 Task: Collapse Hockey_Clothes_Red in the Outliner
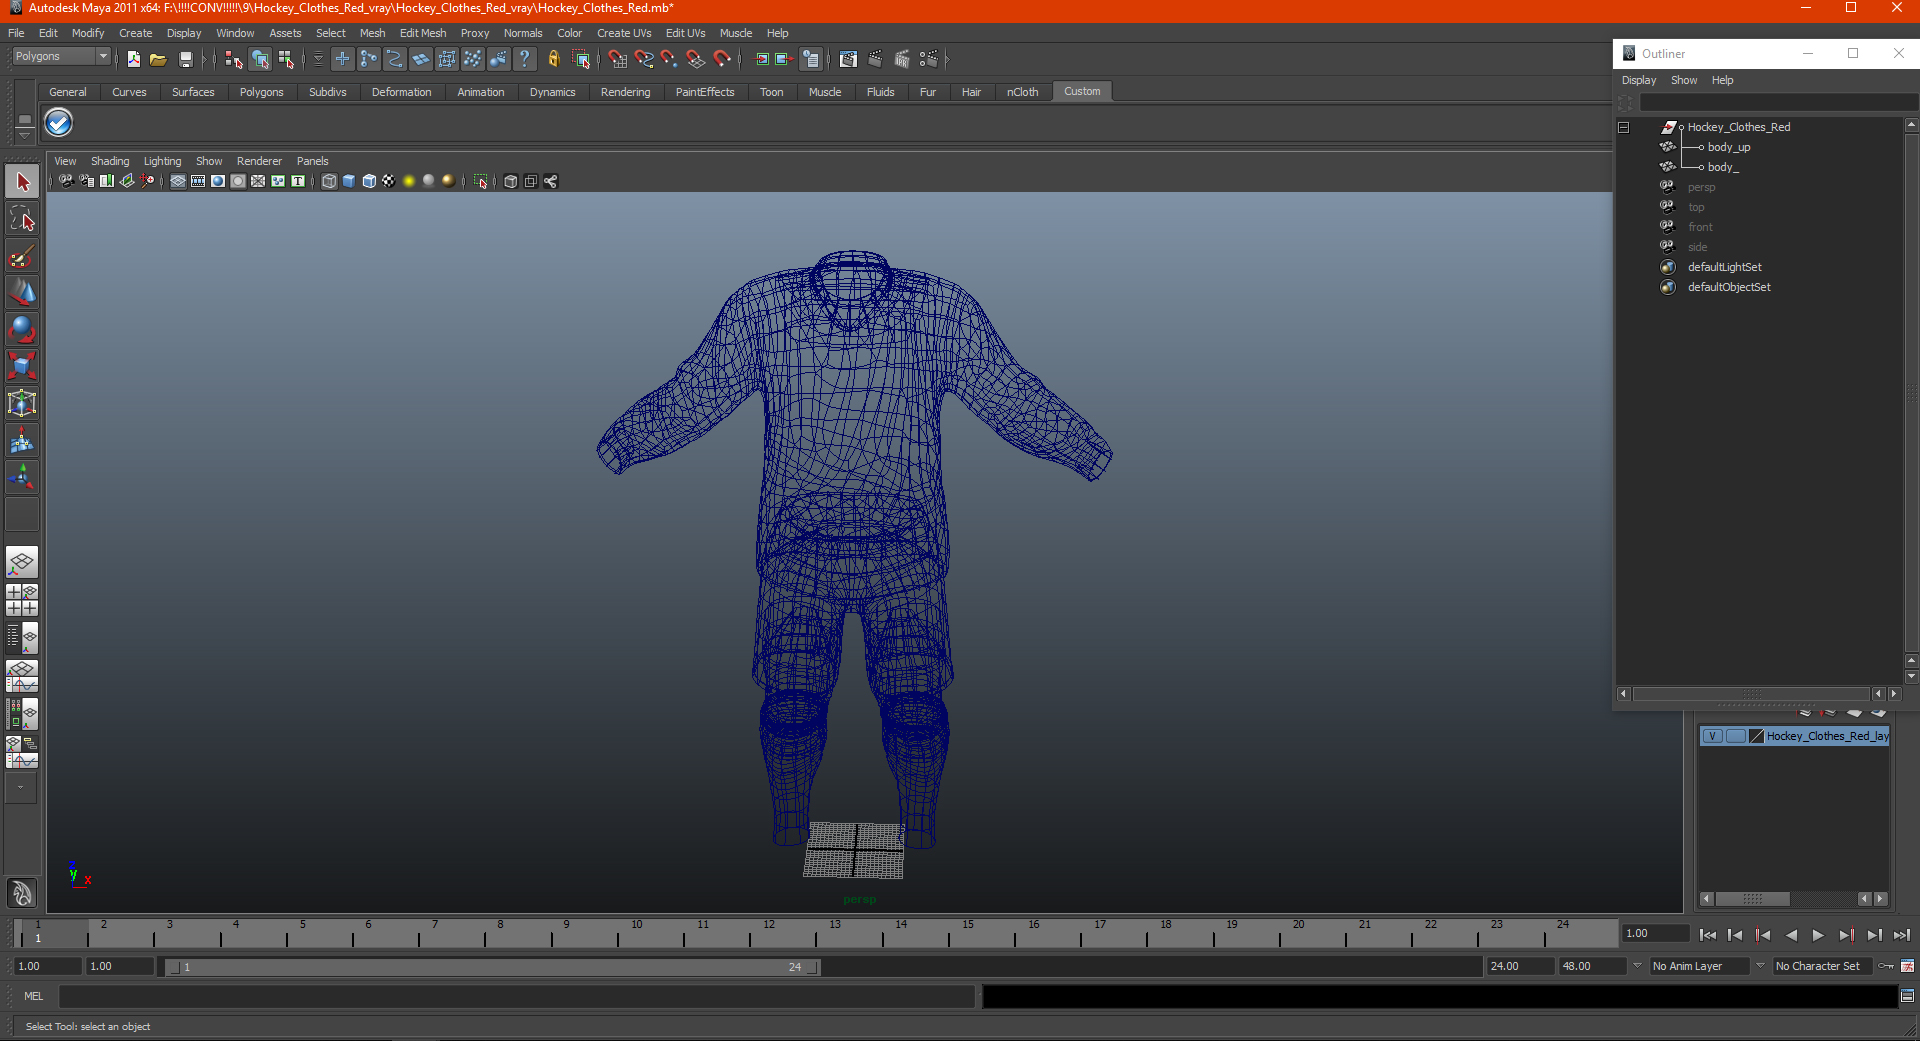click(x=1624, y=127)
